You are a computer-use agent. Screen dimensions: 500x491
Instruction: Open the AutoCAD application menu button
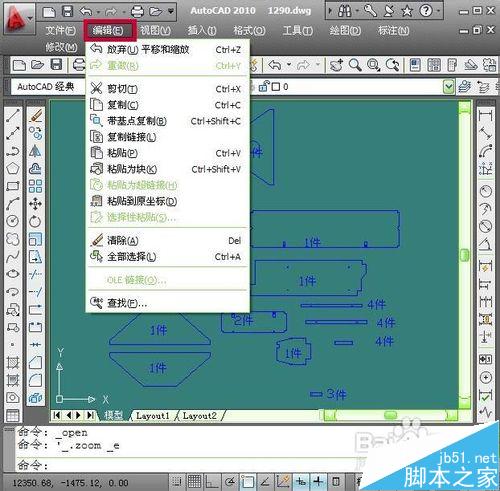[x=19, y=19]
